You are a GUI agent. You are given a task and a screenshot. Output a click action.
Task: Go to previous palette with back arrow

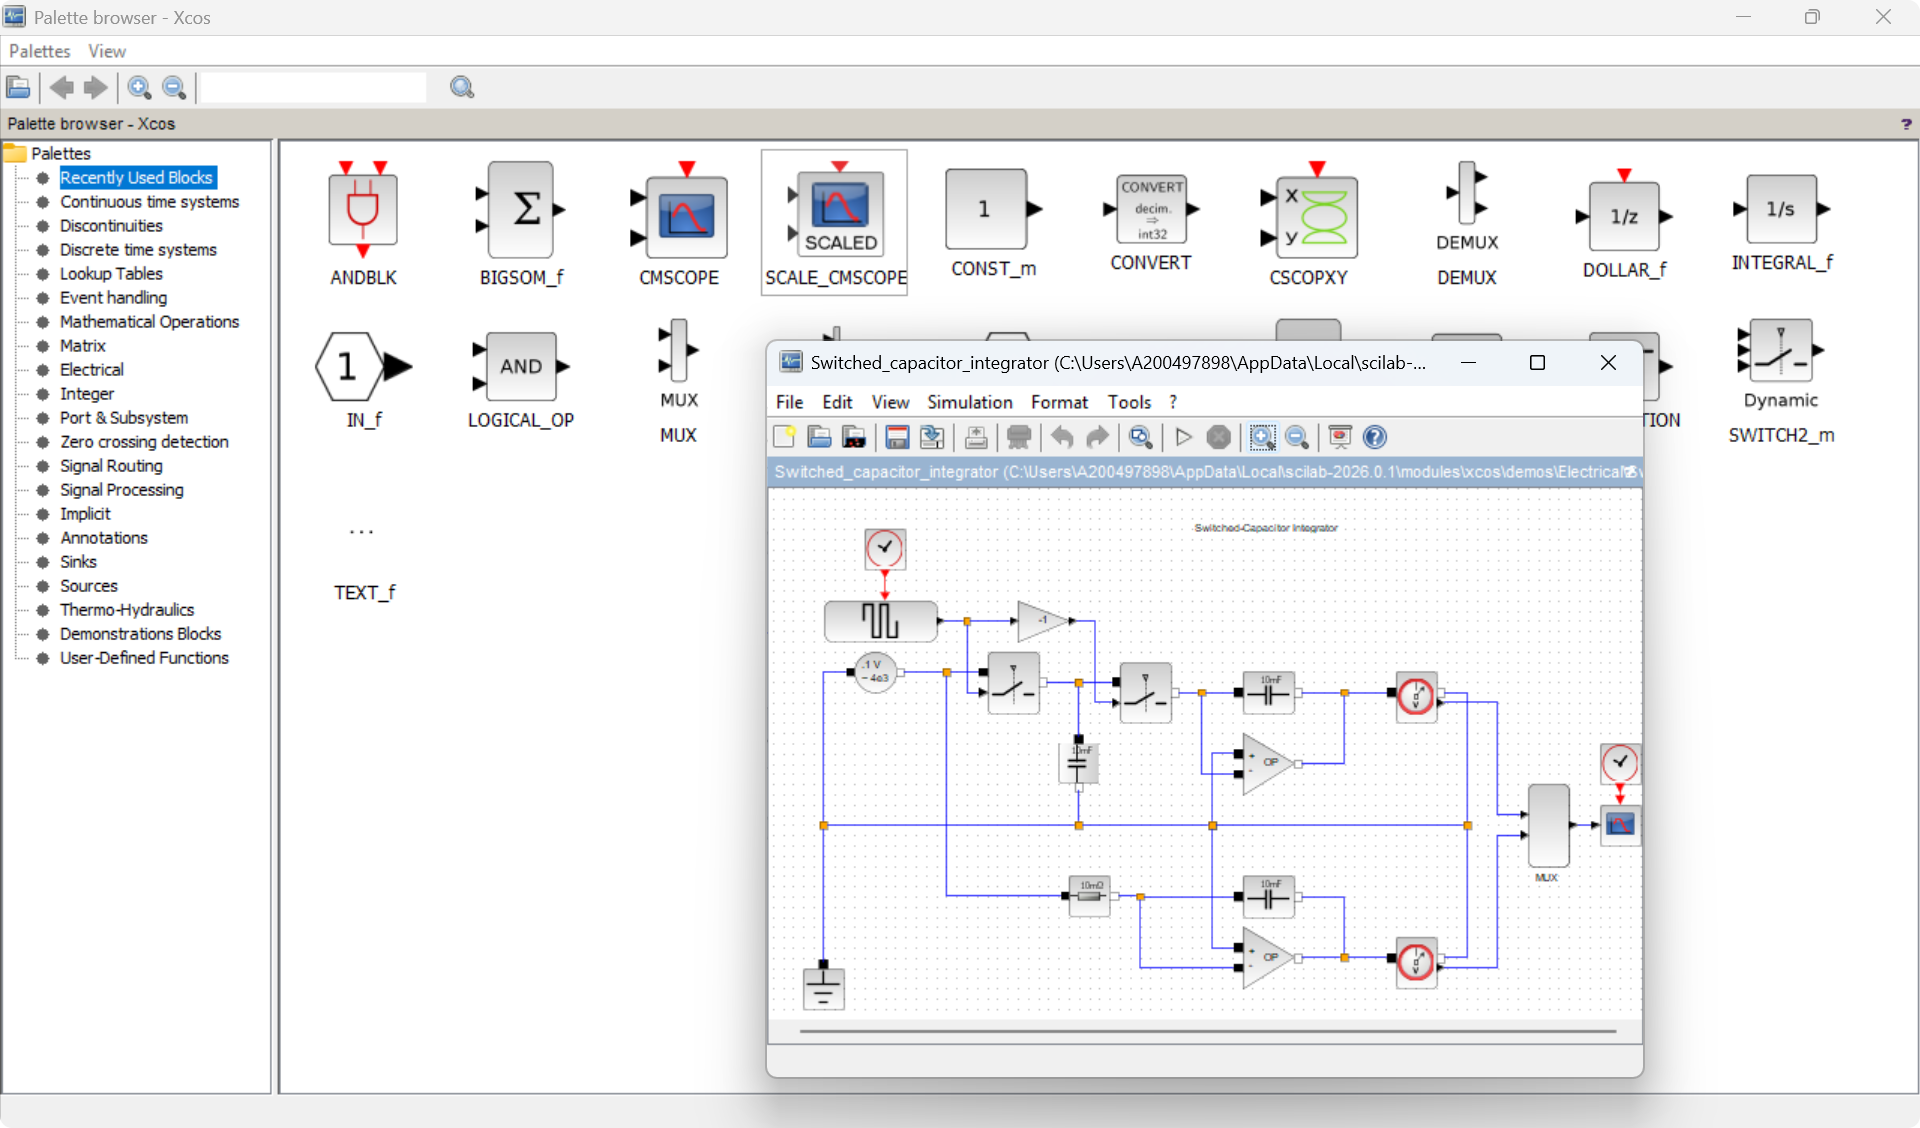pos(62,88)
